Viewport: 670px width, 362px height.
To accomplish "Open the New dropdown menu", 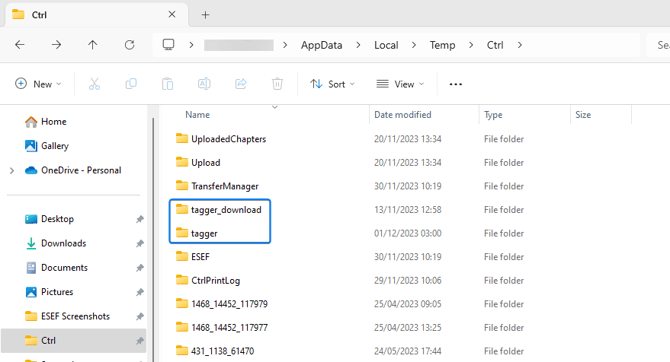I will tap(38, 84).
